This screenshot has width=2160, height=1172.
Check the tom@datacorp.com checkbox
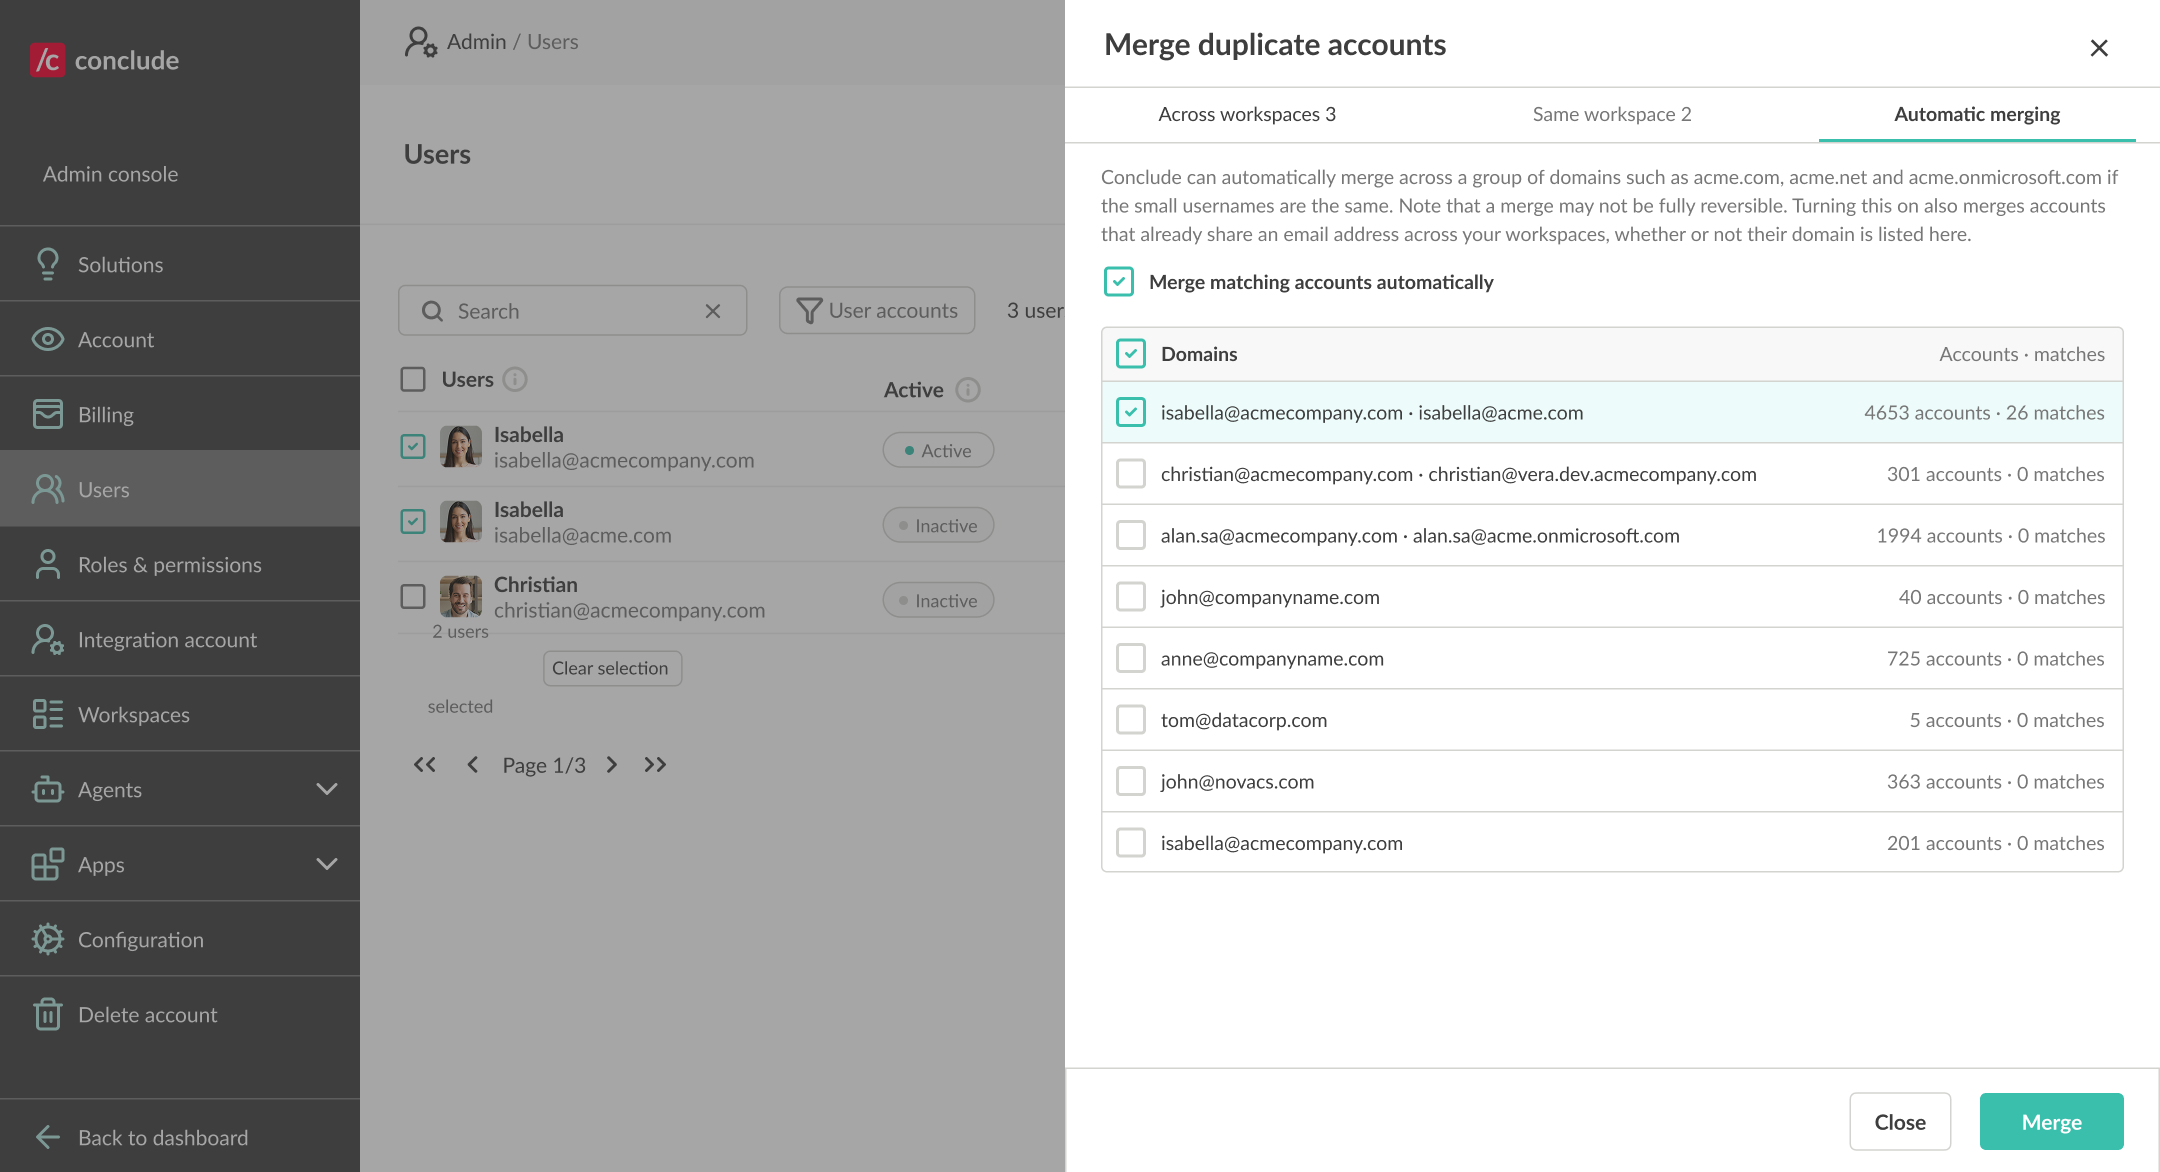1131,720
